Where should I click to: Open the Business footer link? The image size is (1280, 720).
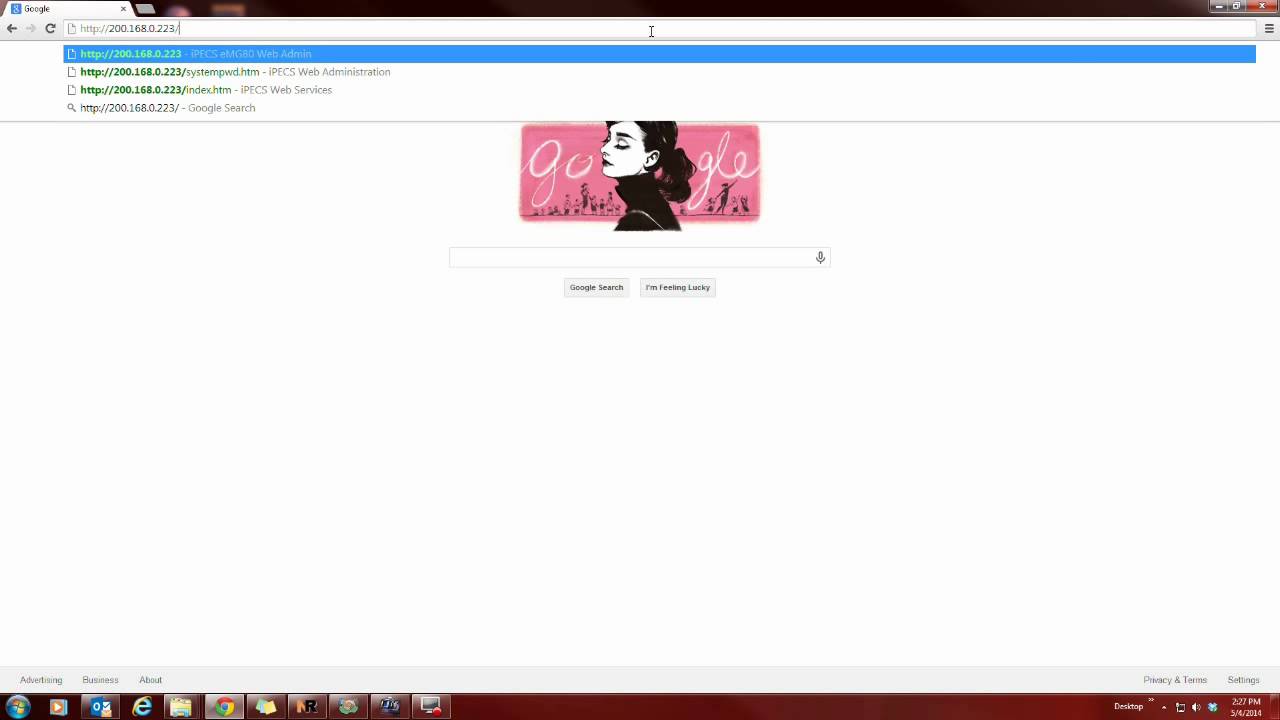point(100,680)
